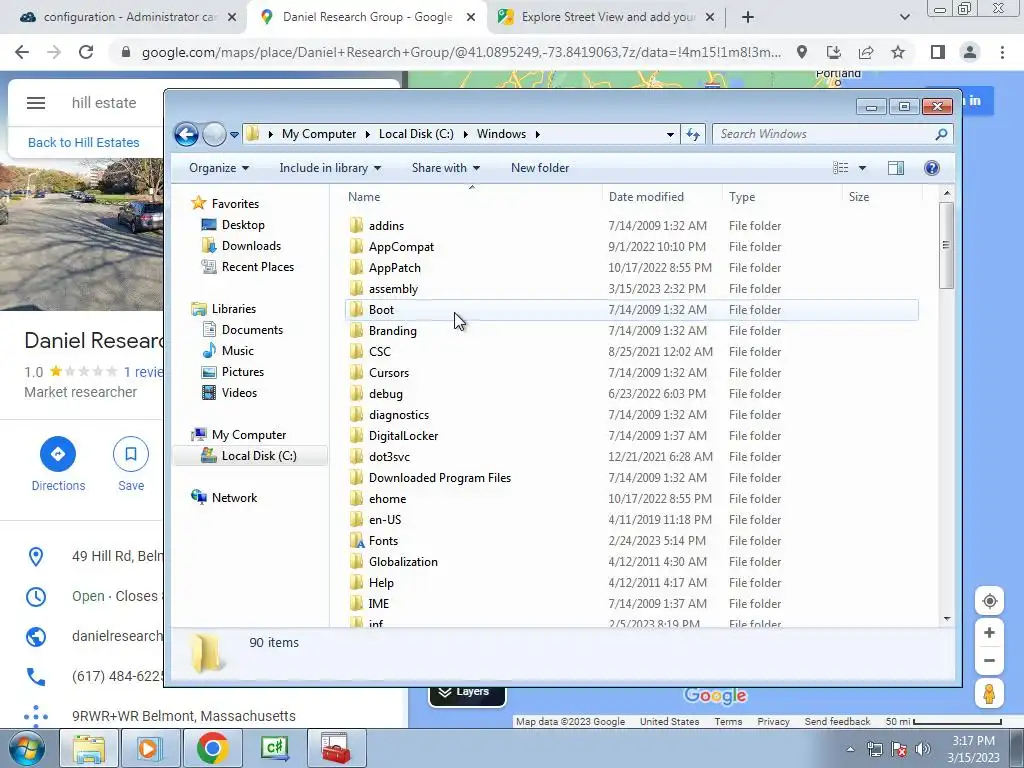
Task: Open the Google Maps hamburger menu
Action: click(x=36, y=103)
